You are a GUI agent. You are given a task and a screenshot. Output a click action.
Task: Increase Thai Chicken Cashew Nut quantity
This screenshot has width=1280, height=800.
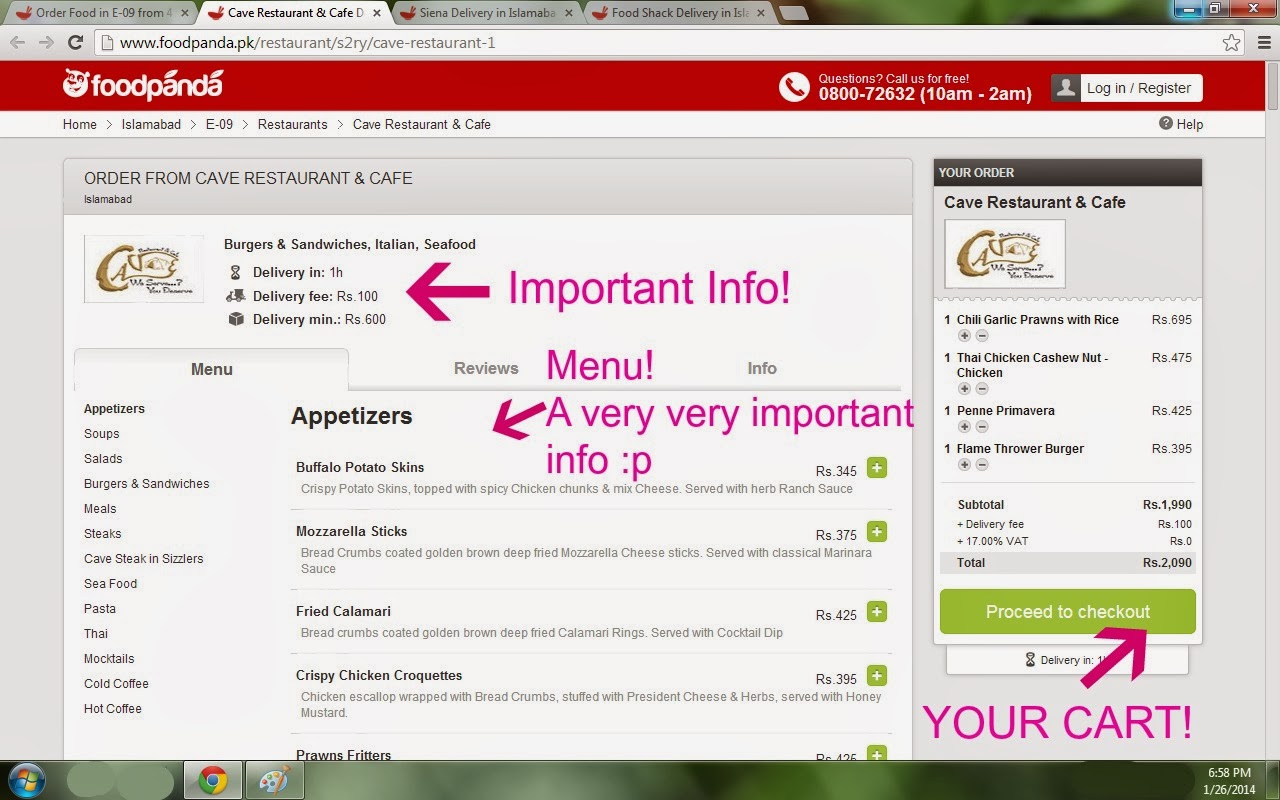click(x=965, y=389)
